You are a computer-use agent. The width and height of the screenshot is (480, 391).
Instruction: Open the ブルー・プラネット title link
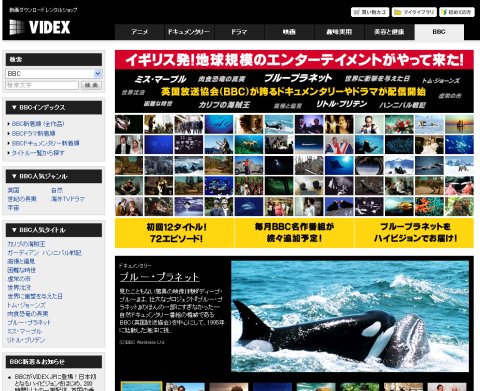tap(159, 277)
